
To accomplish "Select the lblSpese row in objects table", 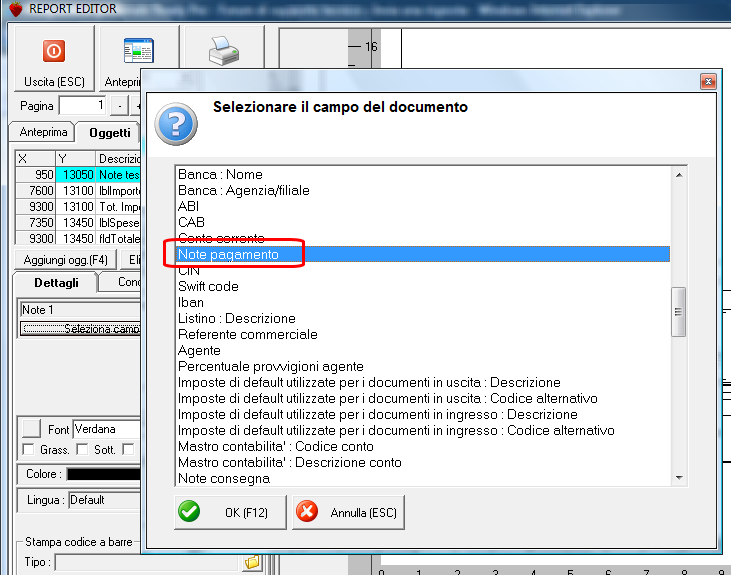I will [x=78, y=222].
